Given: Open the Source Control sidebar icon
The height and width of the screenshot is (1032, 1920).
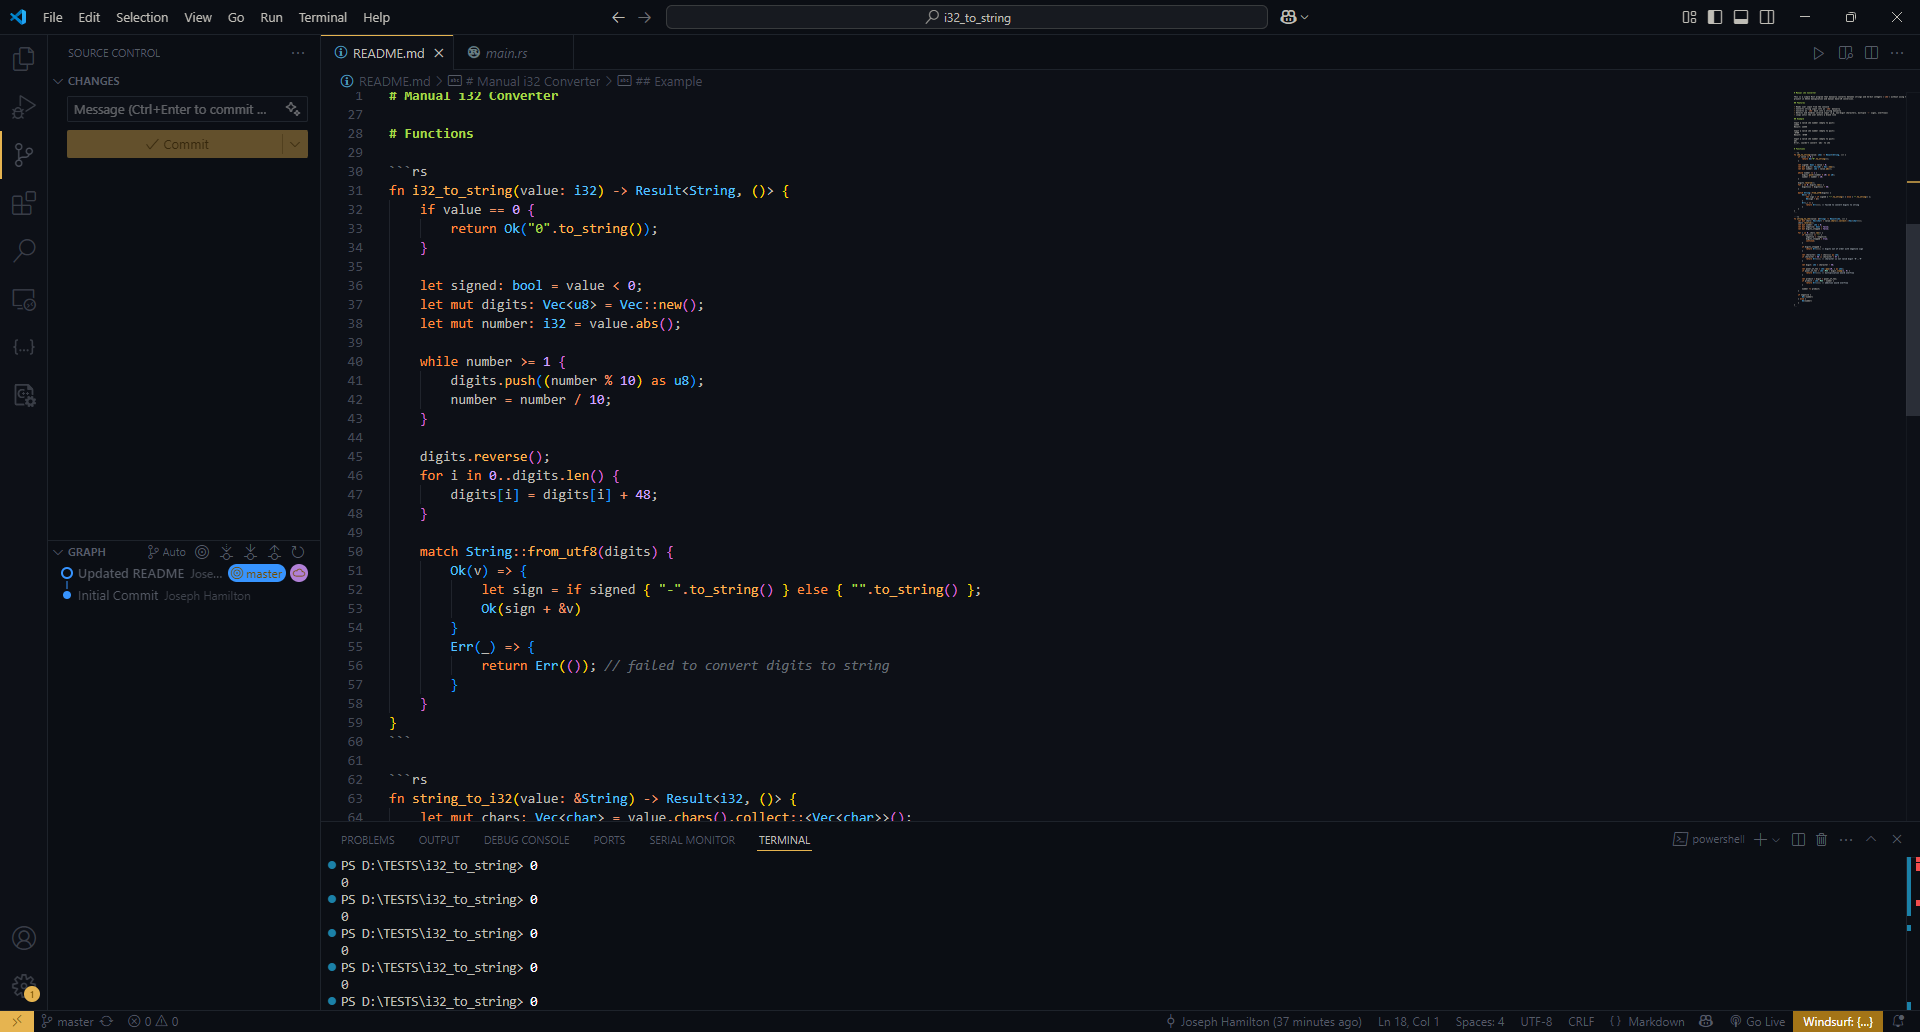Looking at the screenshot, I should [24, 155].
